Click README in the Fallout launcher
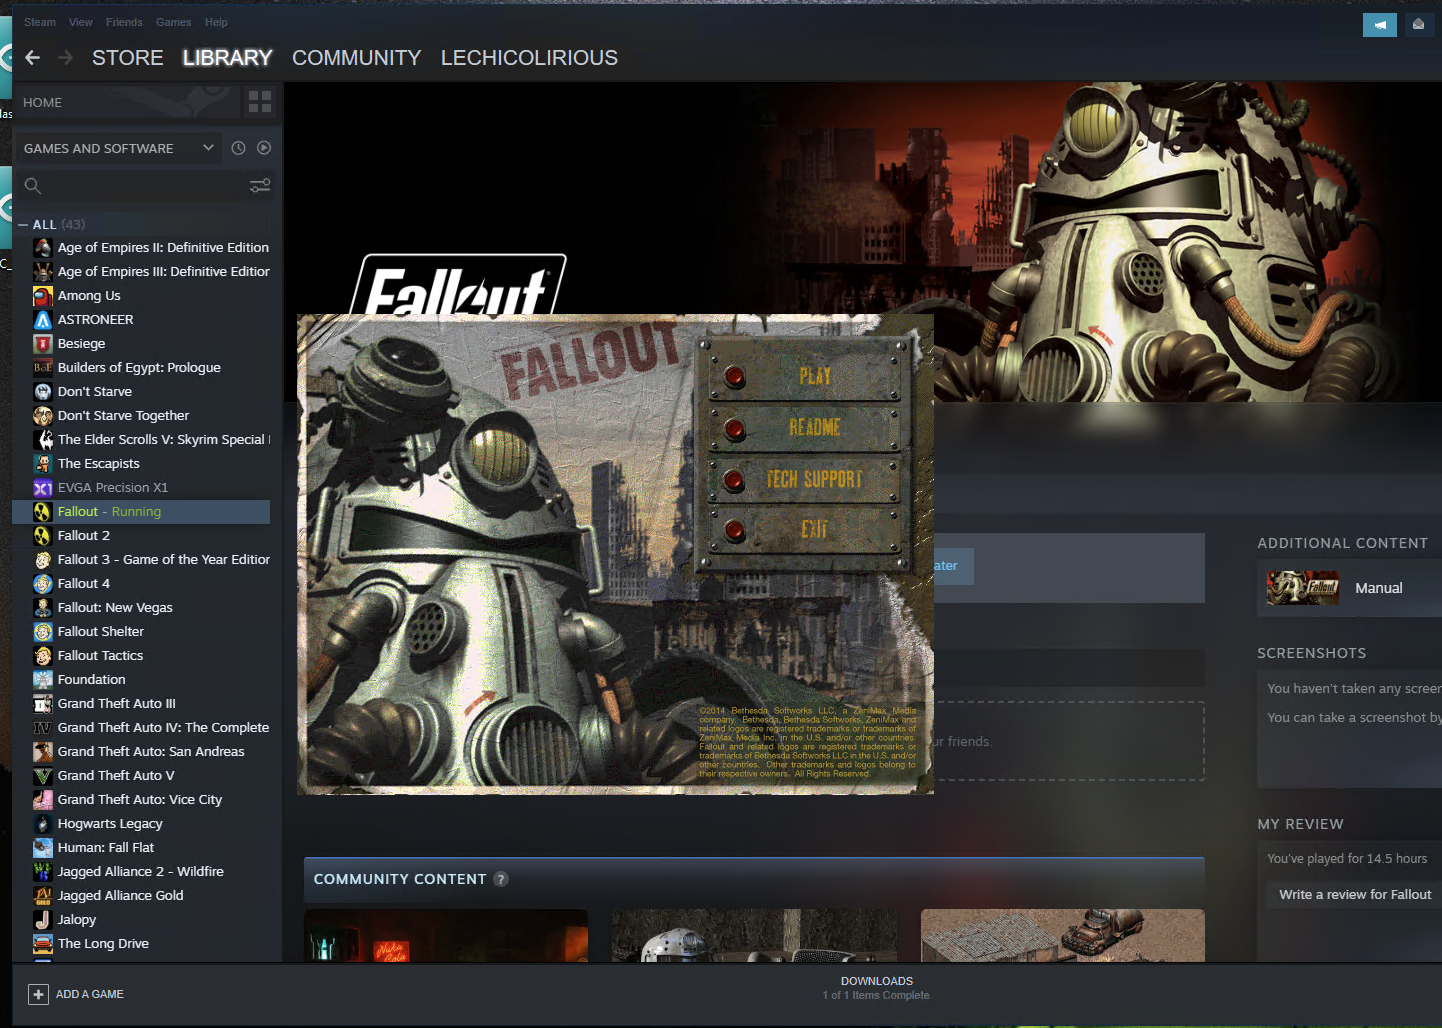This screenshot has height=1028, width=1442. point(806,428)
